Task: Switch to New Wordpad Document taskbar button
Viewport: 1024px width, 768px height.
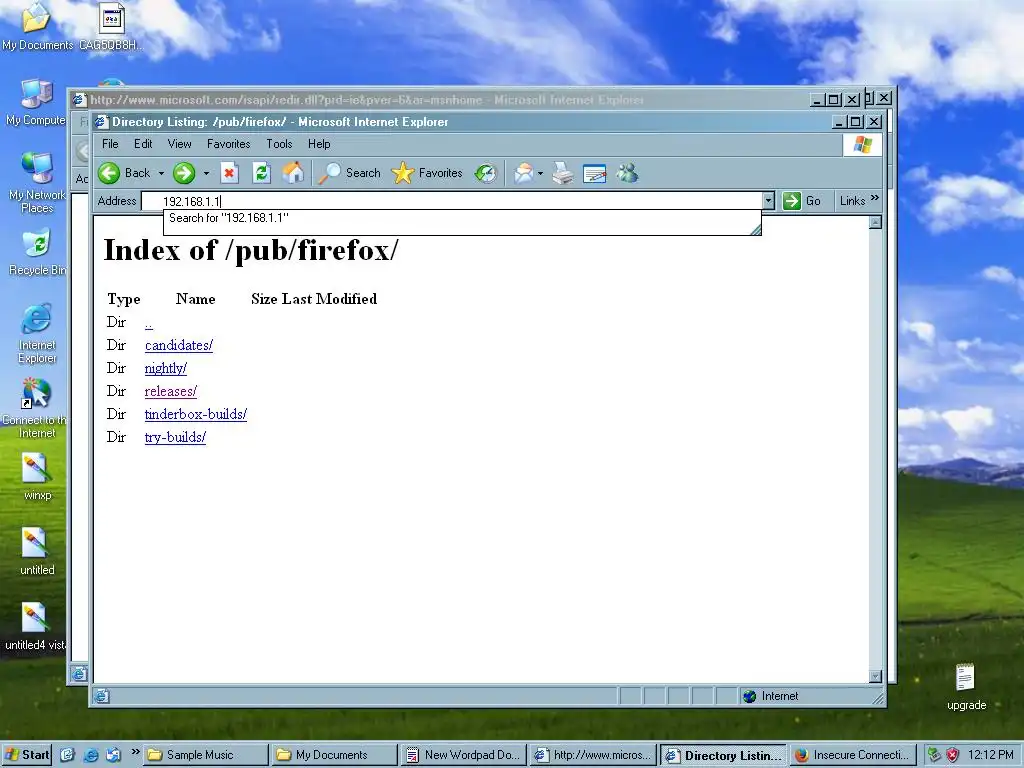Action: (x=464, y=755)
